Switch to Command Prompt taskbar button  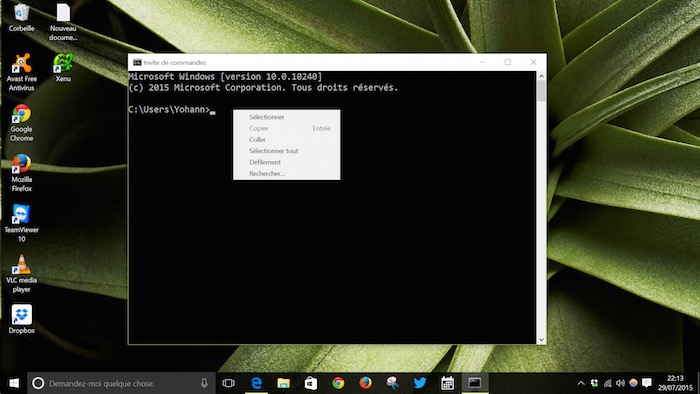tap(475, 383)
